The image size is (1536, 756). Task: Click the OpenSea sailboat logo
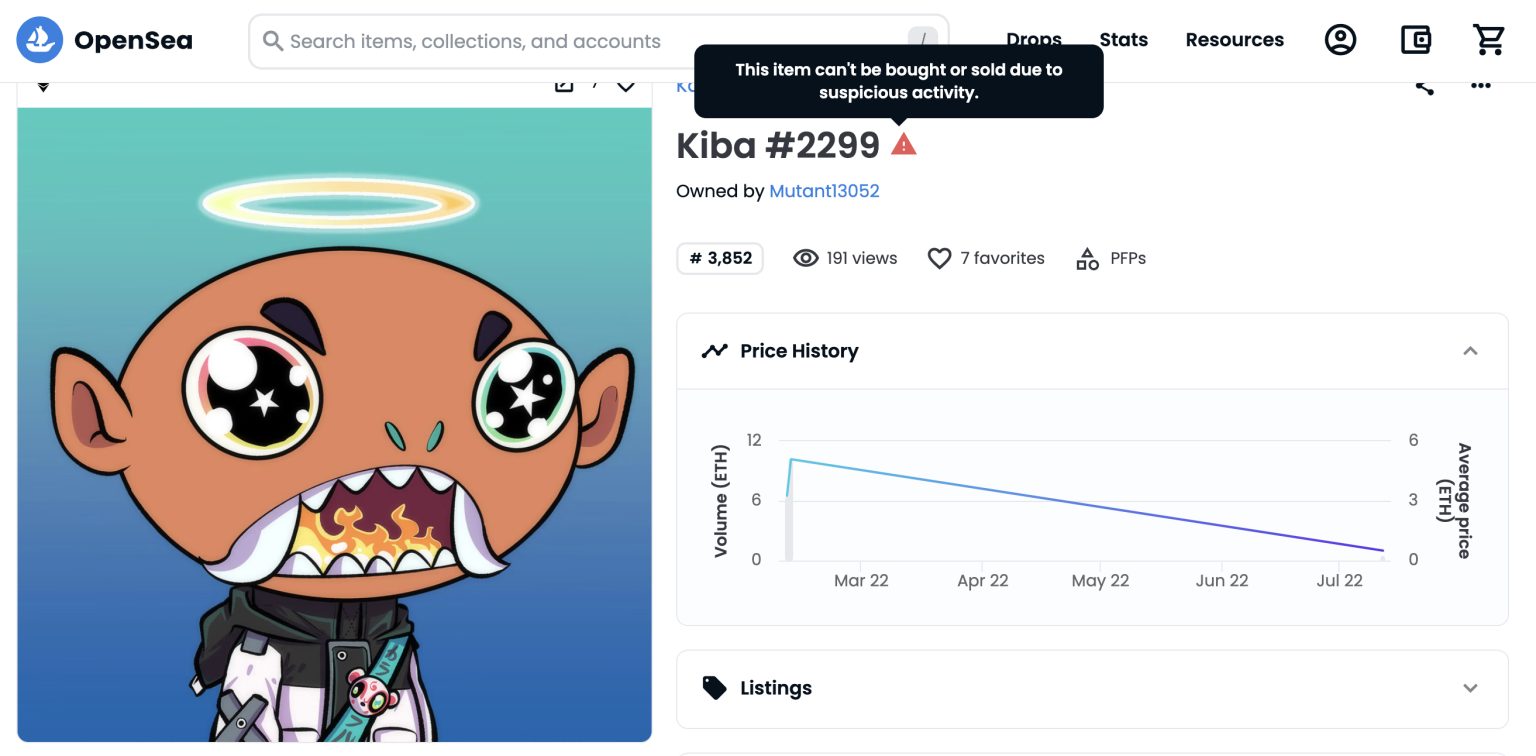pyautogui.click(x=40, y=40)
